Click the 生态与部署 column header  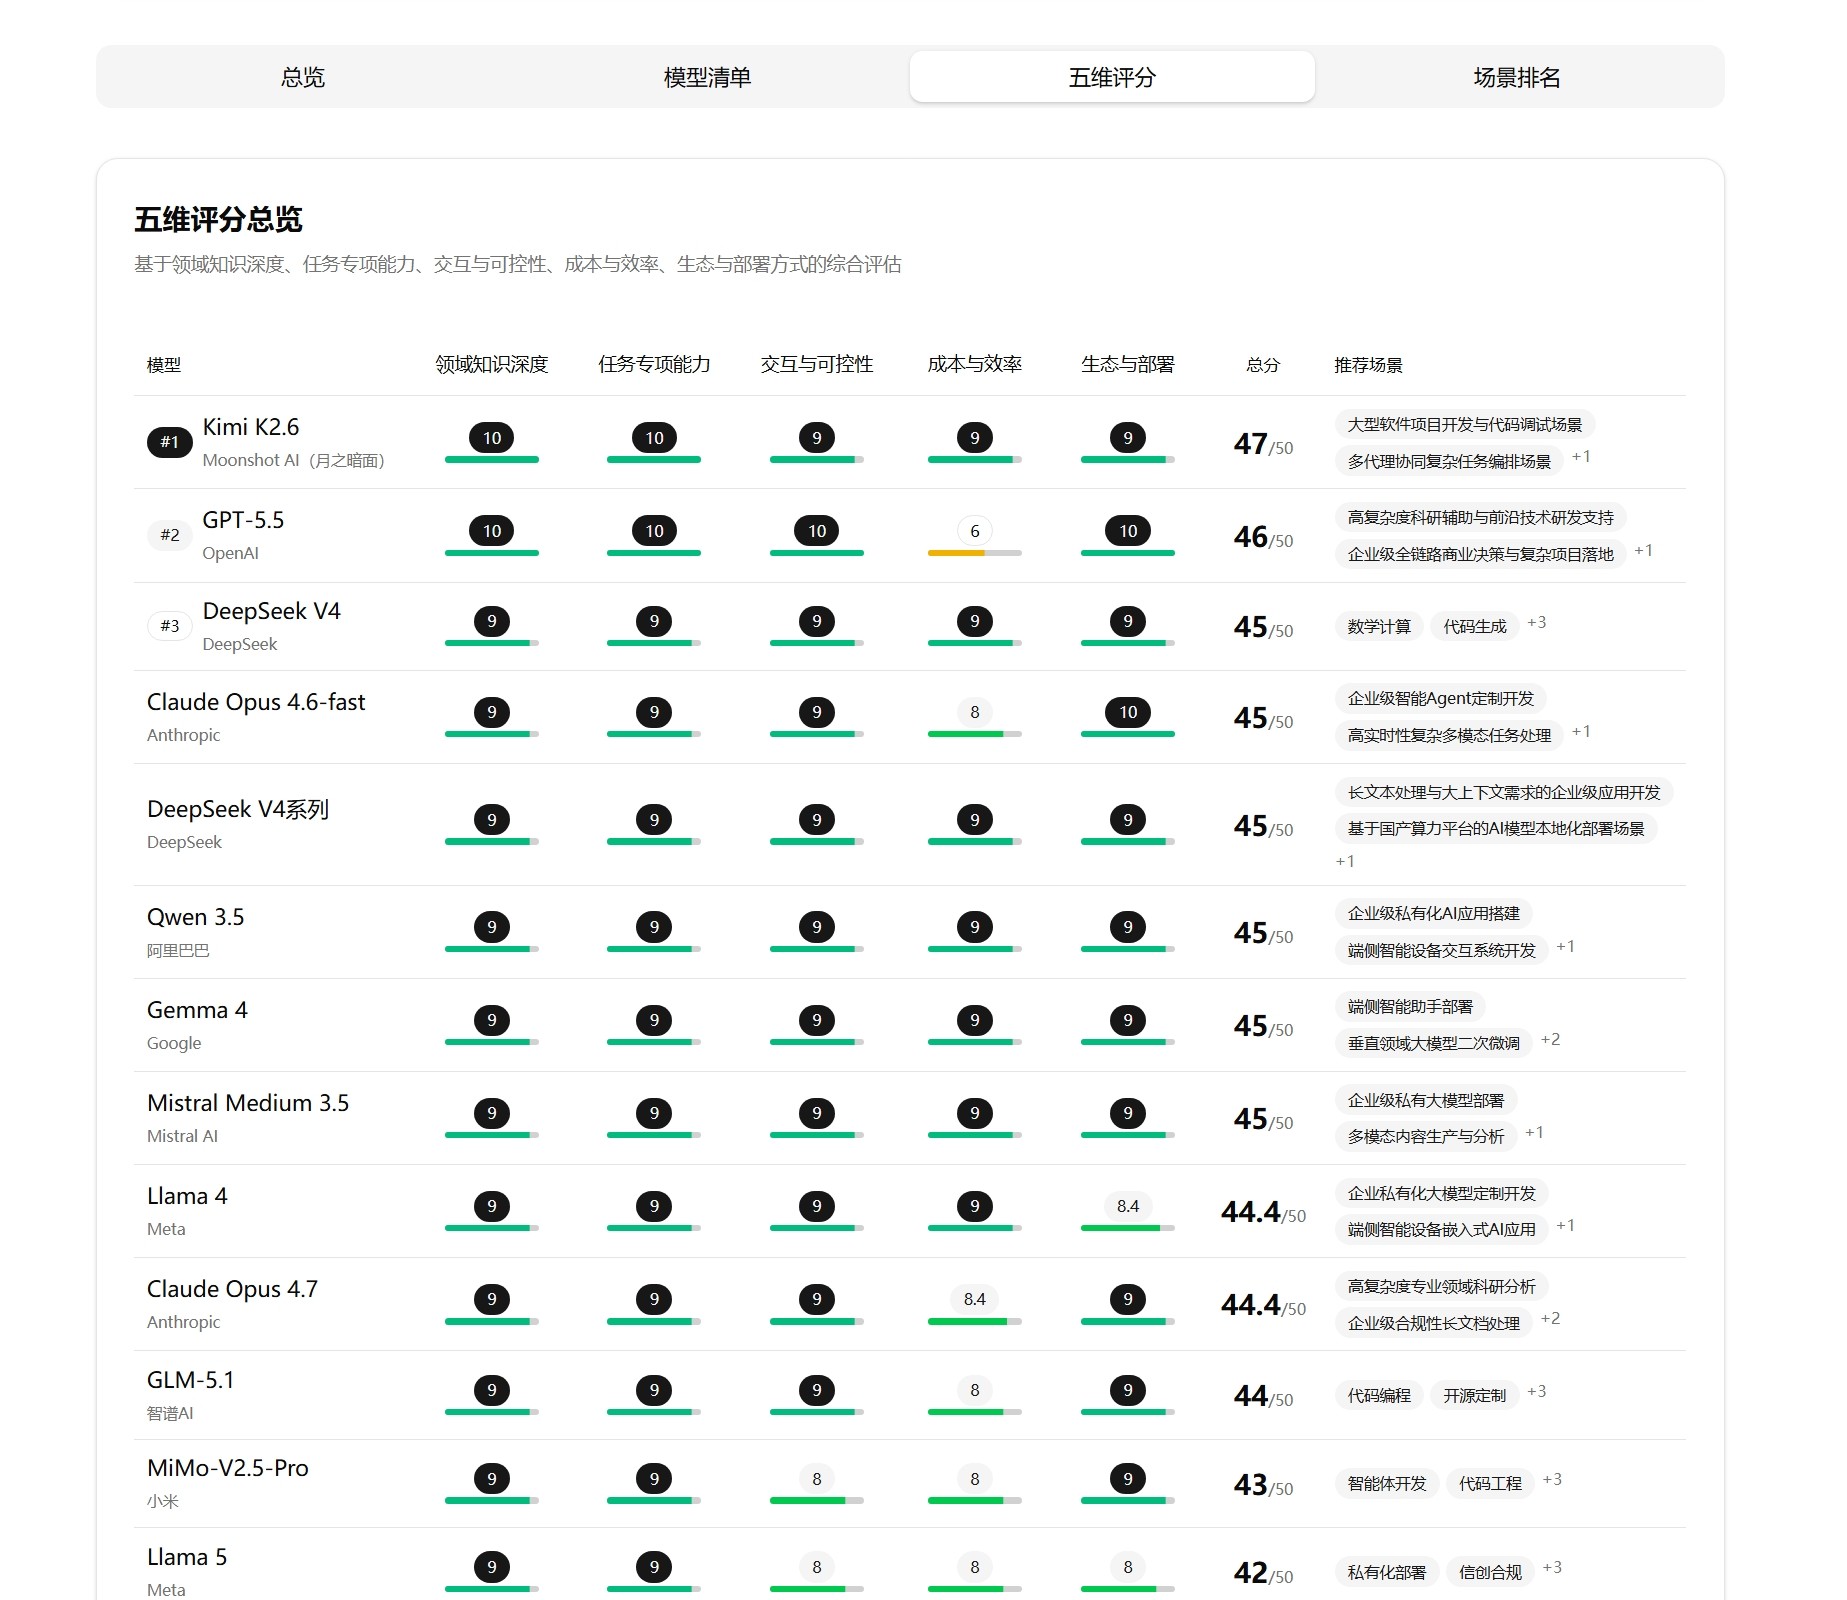(x=1128, y=364)
